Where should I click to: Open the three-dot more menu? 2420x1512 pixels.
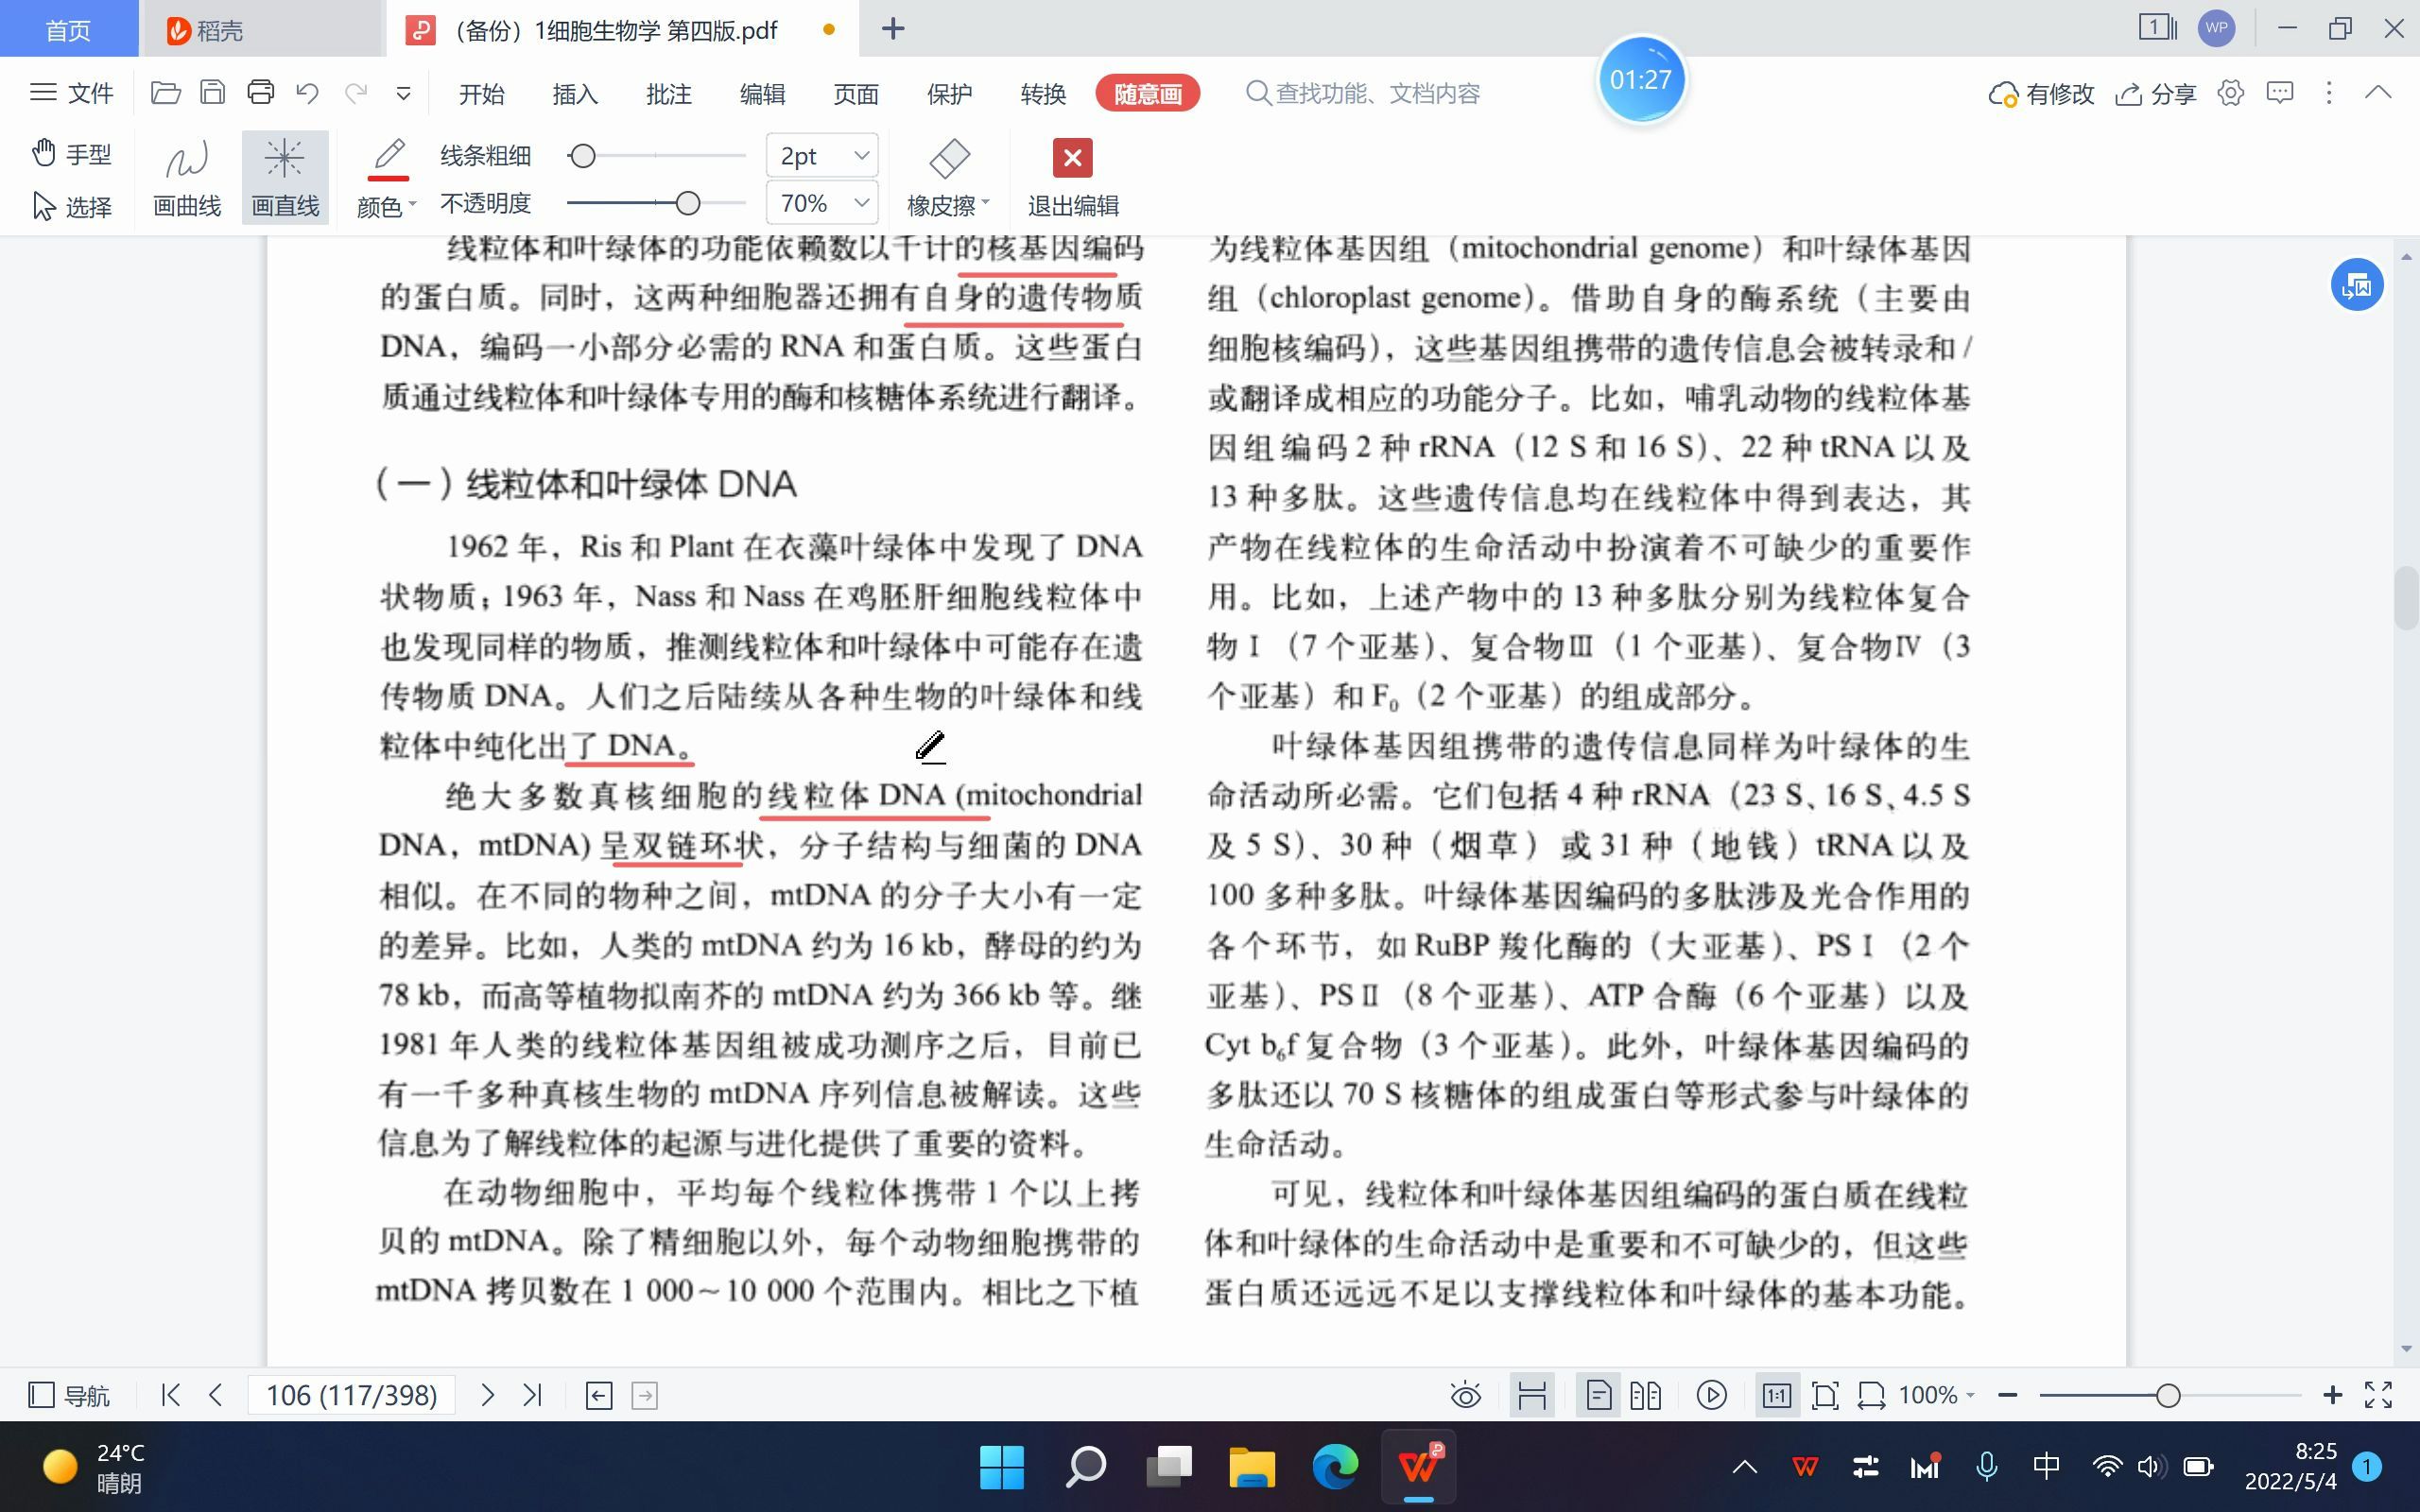[2329, 93]
